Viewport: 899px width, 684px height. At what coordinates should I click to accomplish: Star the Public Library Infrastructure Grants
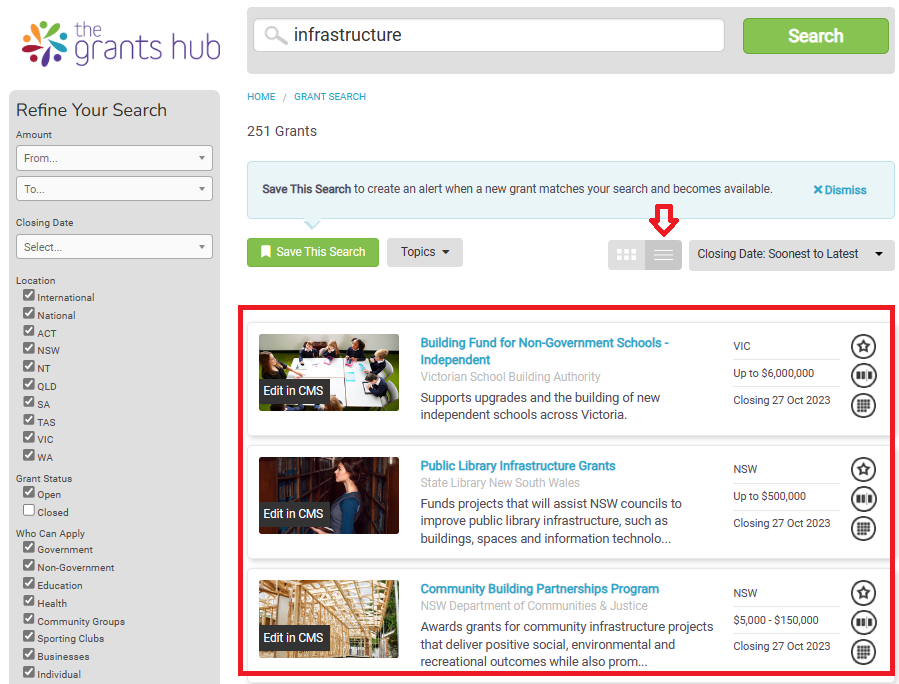pyautogui.click(x=863, y=469)
